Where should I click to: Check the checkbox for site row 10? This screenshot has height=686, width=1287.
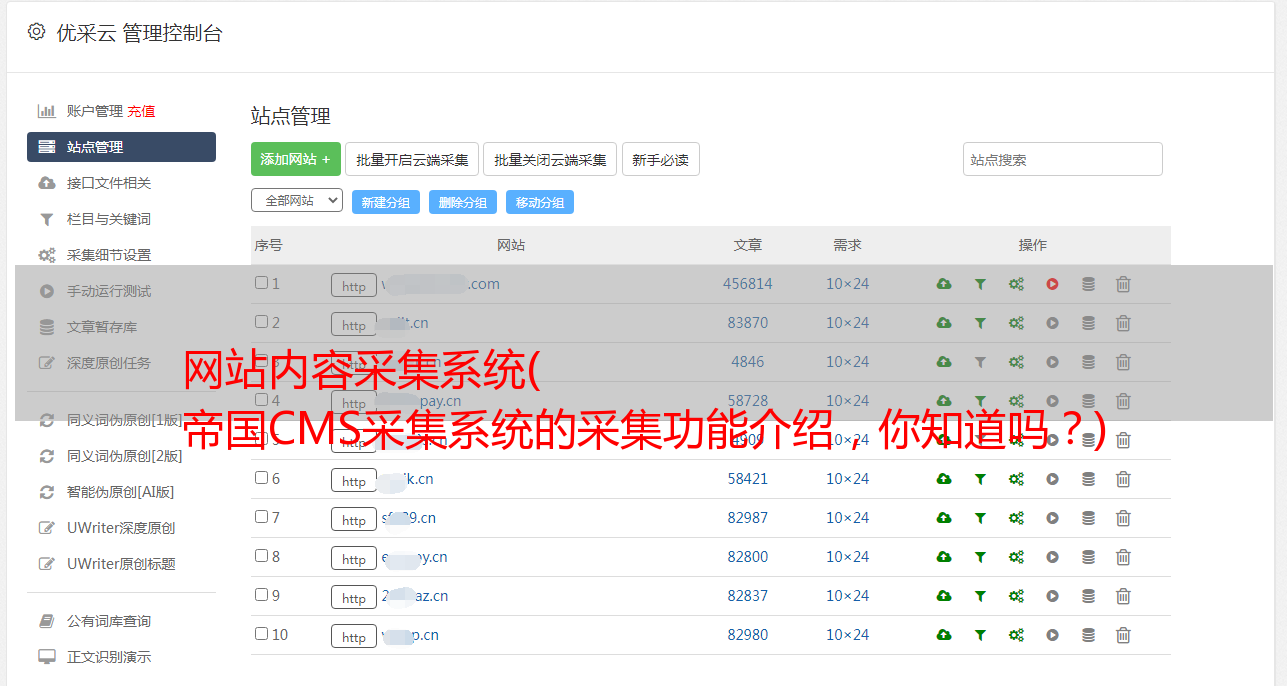click(x=262, y=634)
